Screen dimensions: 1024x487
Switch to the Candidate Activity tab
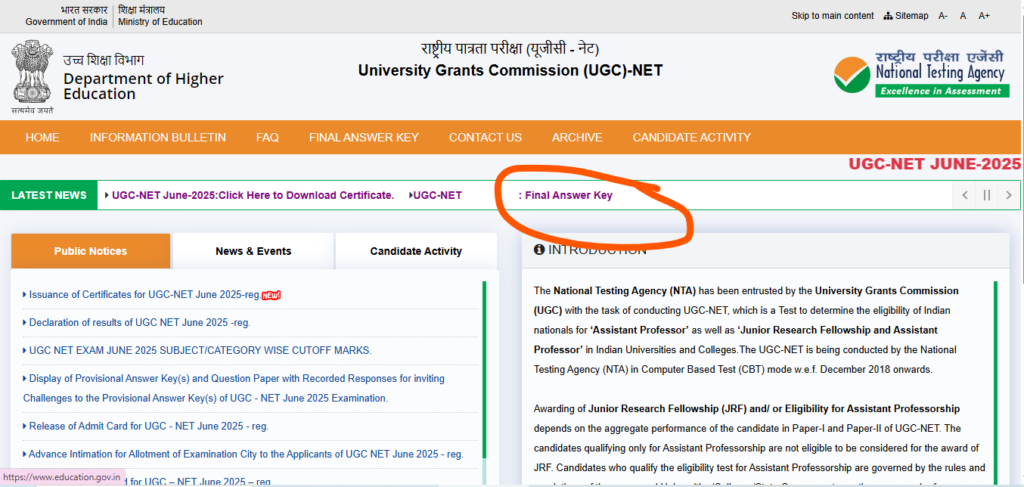416,251
